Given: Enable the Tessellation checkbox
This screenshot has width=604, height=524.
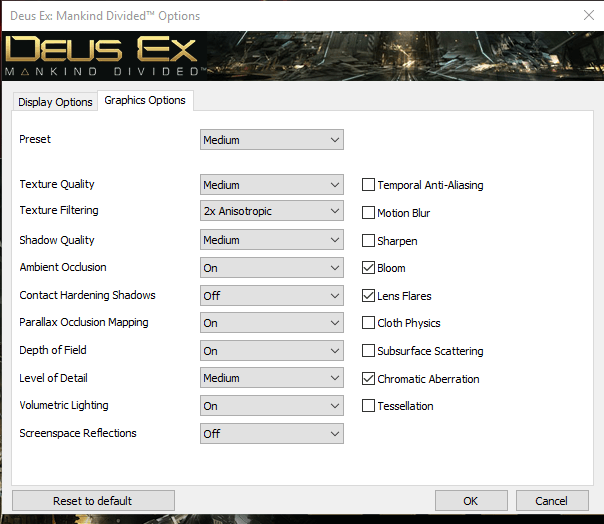Looking at the screenshot, I should tap(369, 406).
